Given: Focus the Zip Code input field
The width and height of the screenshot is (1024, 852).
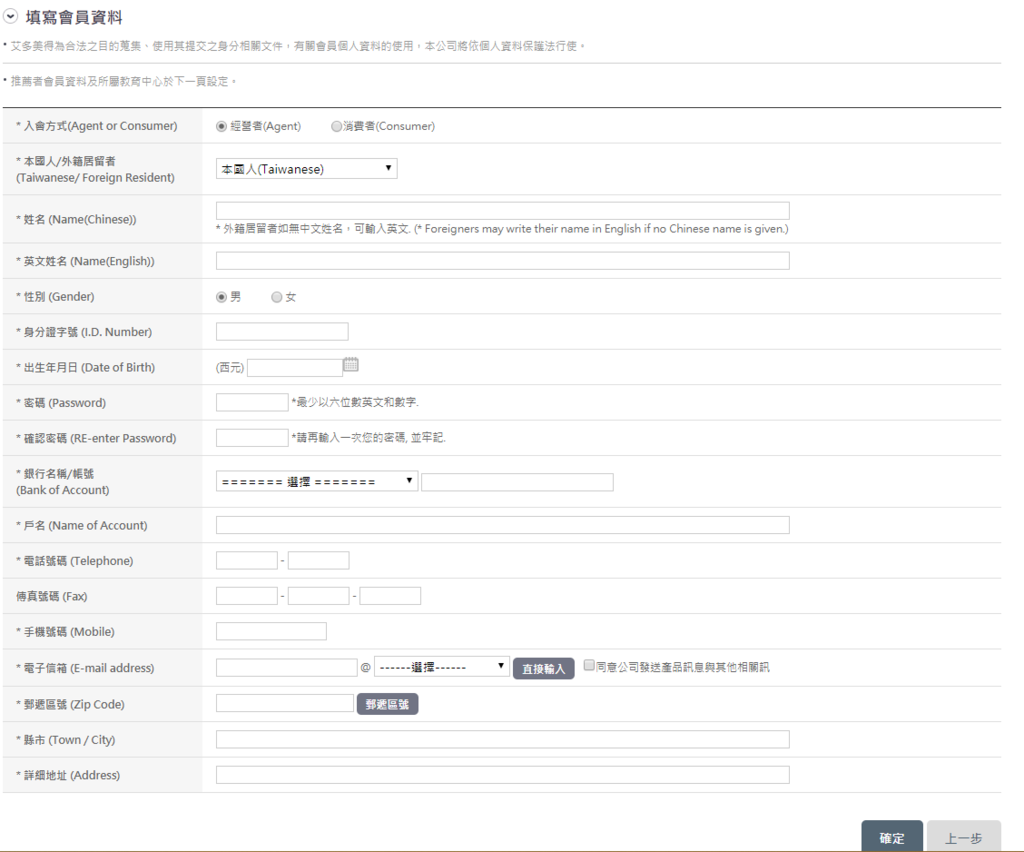Looking at the screenshot, I should (285, 703).
